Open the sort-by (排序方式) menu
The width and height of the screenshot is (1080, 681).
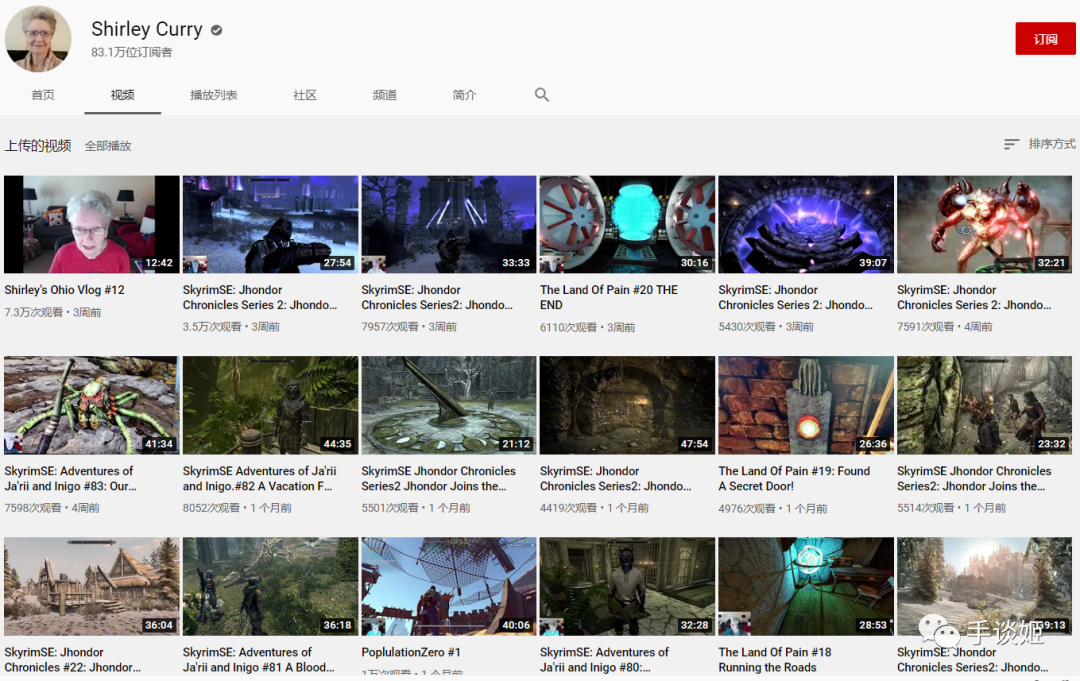tap(1039, 144)
